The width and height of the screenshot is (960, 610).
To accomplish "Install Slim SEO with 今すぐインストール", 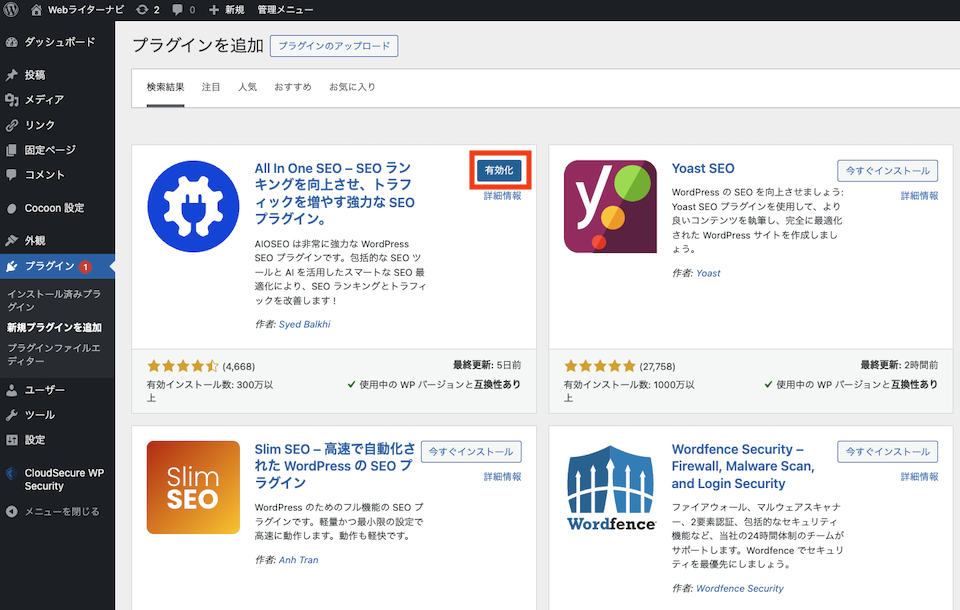I will 471,452.
